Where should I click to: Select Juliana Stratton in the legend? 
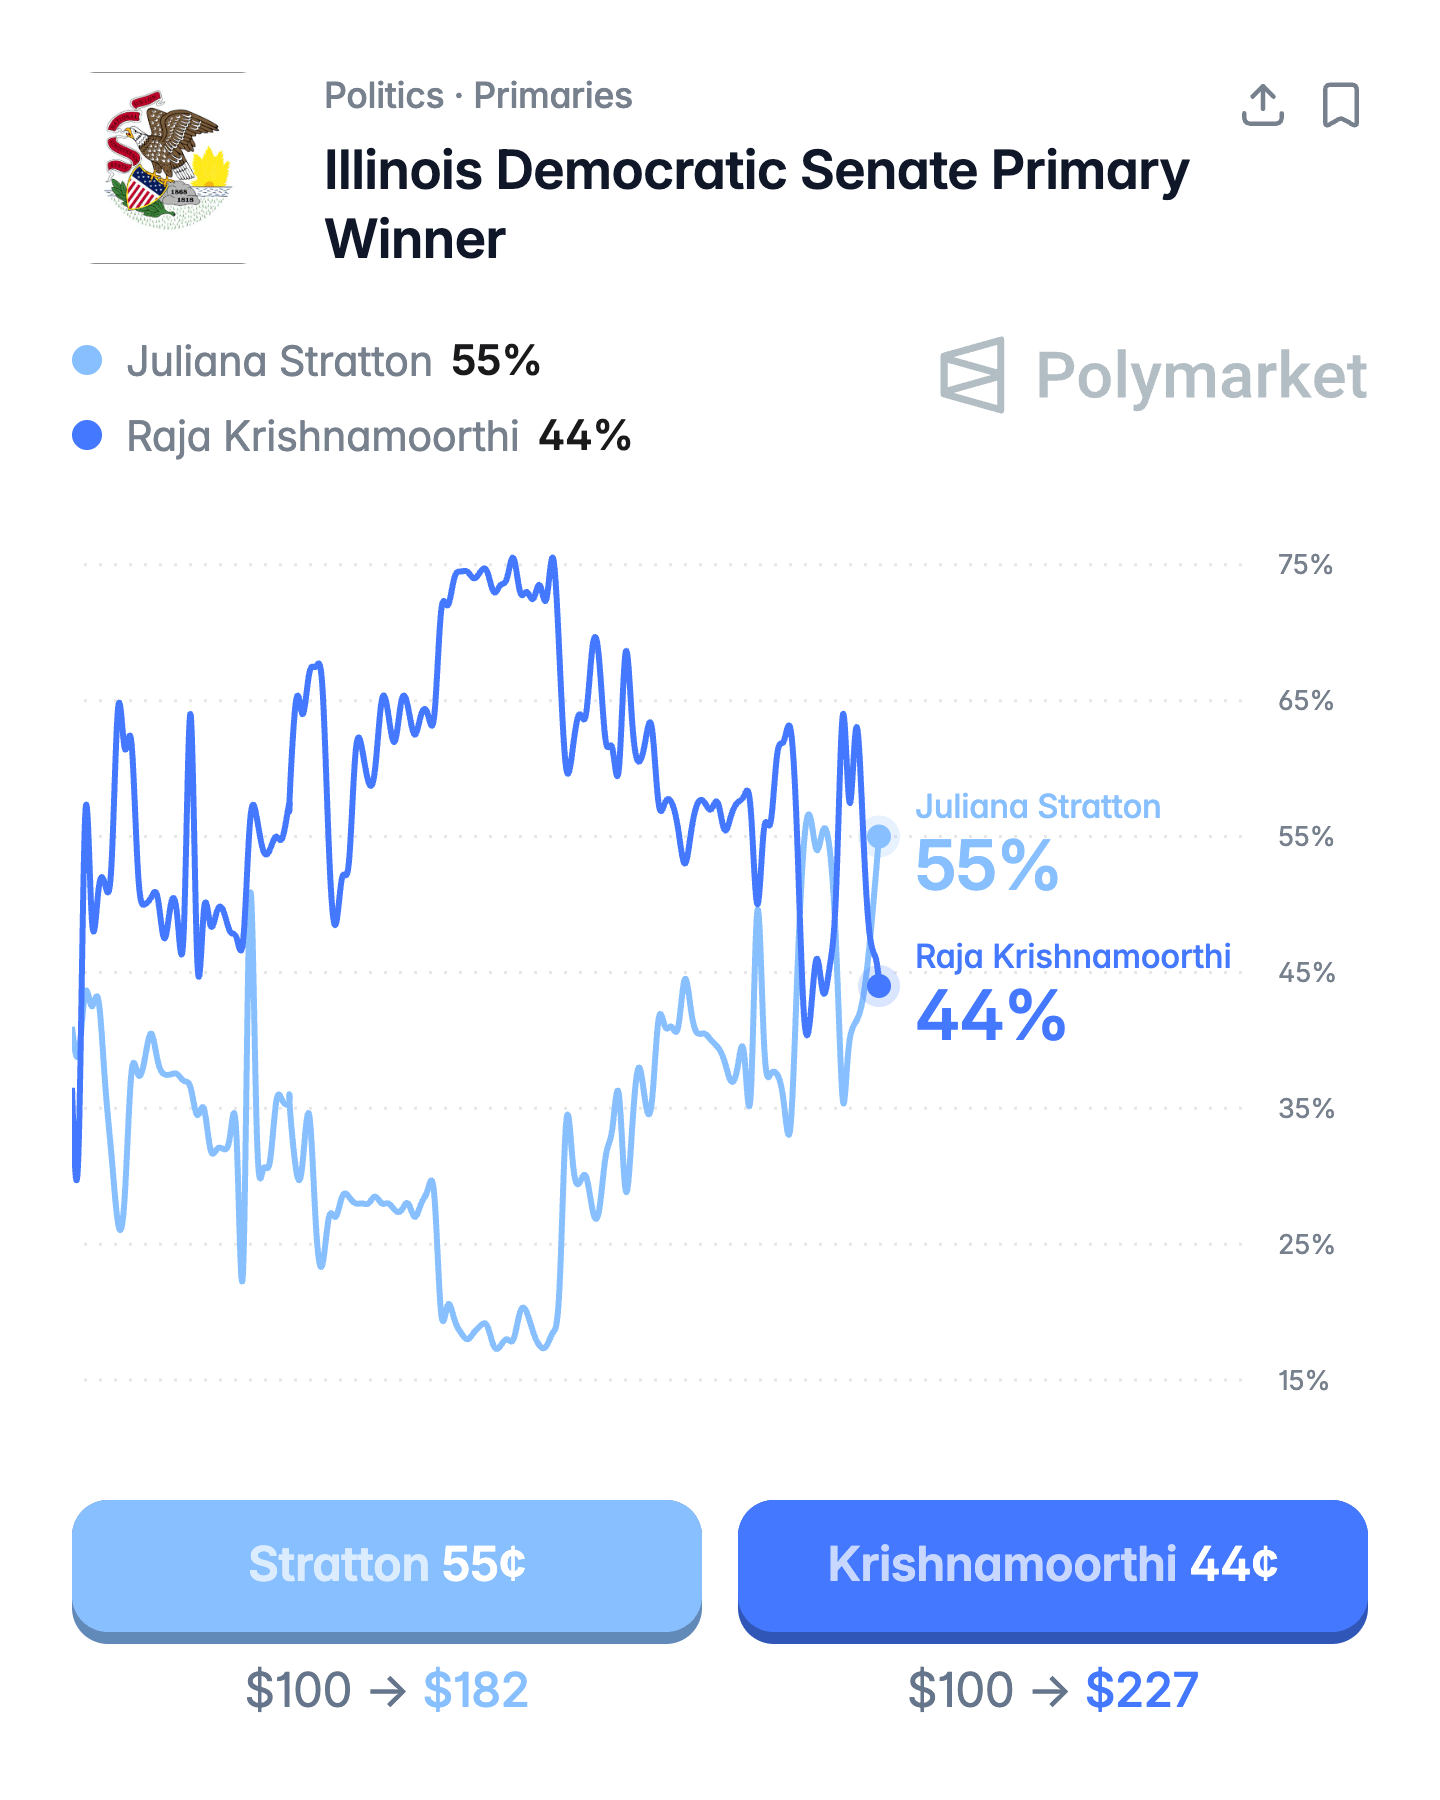(x=279, y=361)
